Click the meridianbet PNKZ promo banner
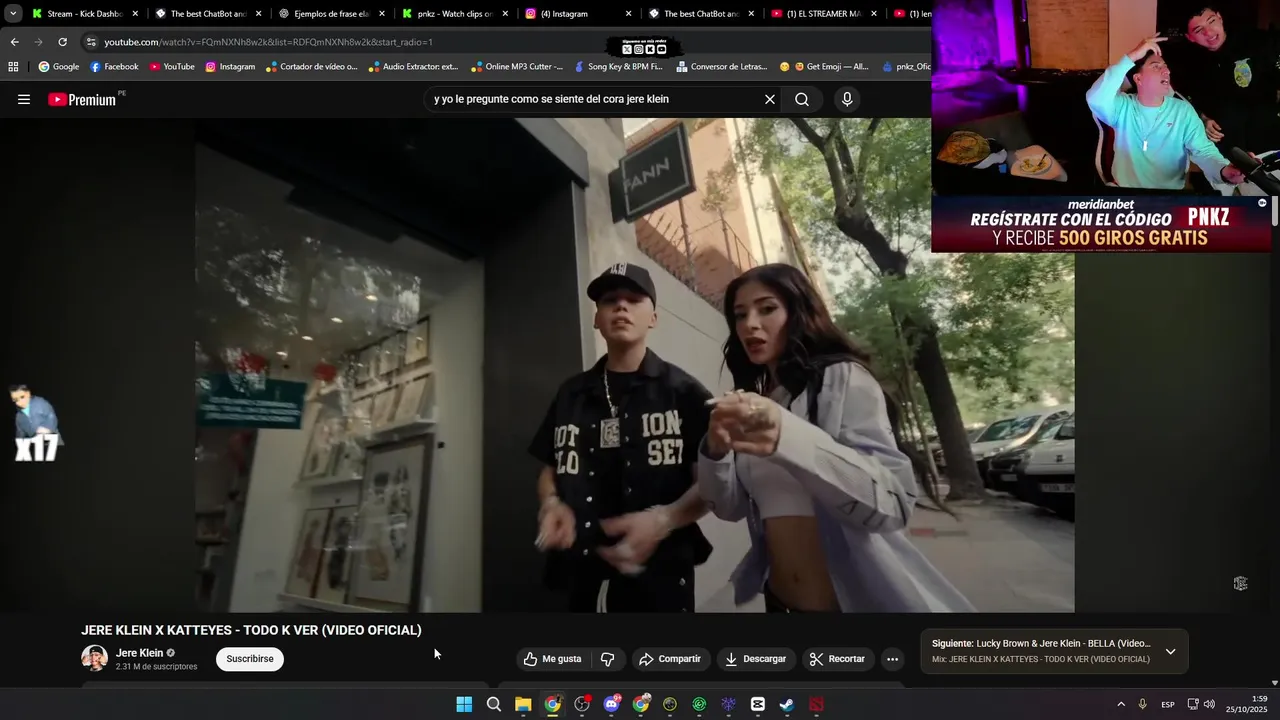1280x720 pixels. point(1100,224)
